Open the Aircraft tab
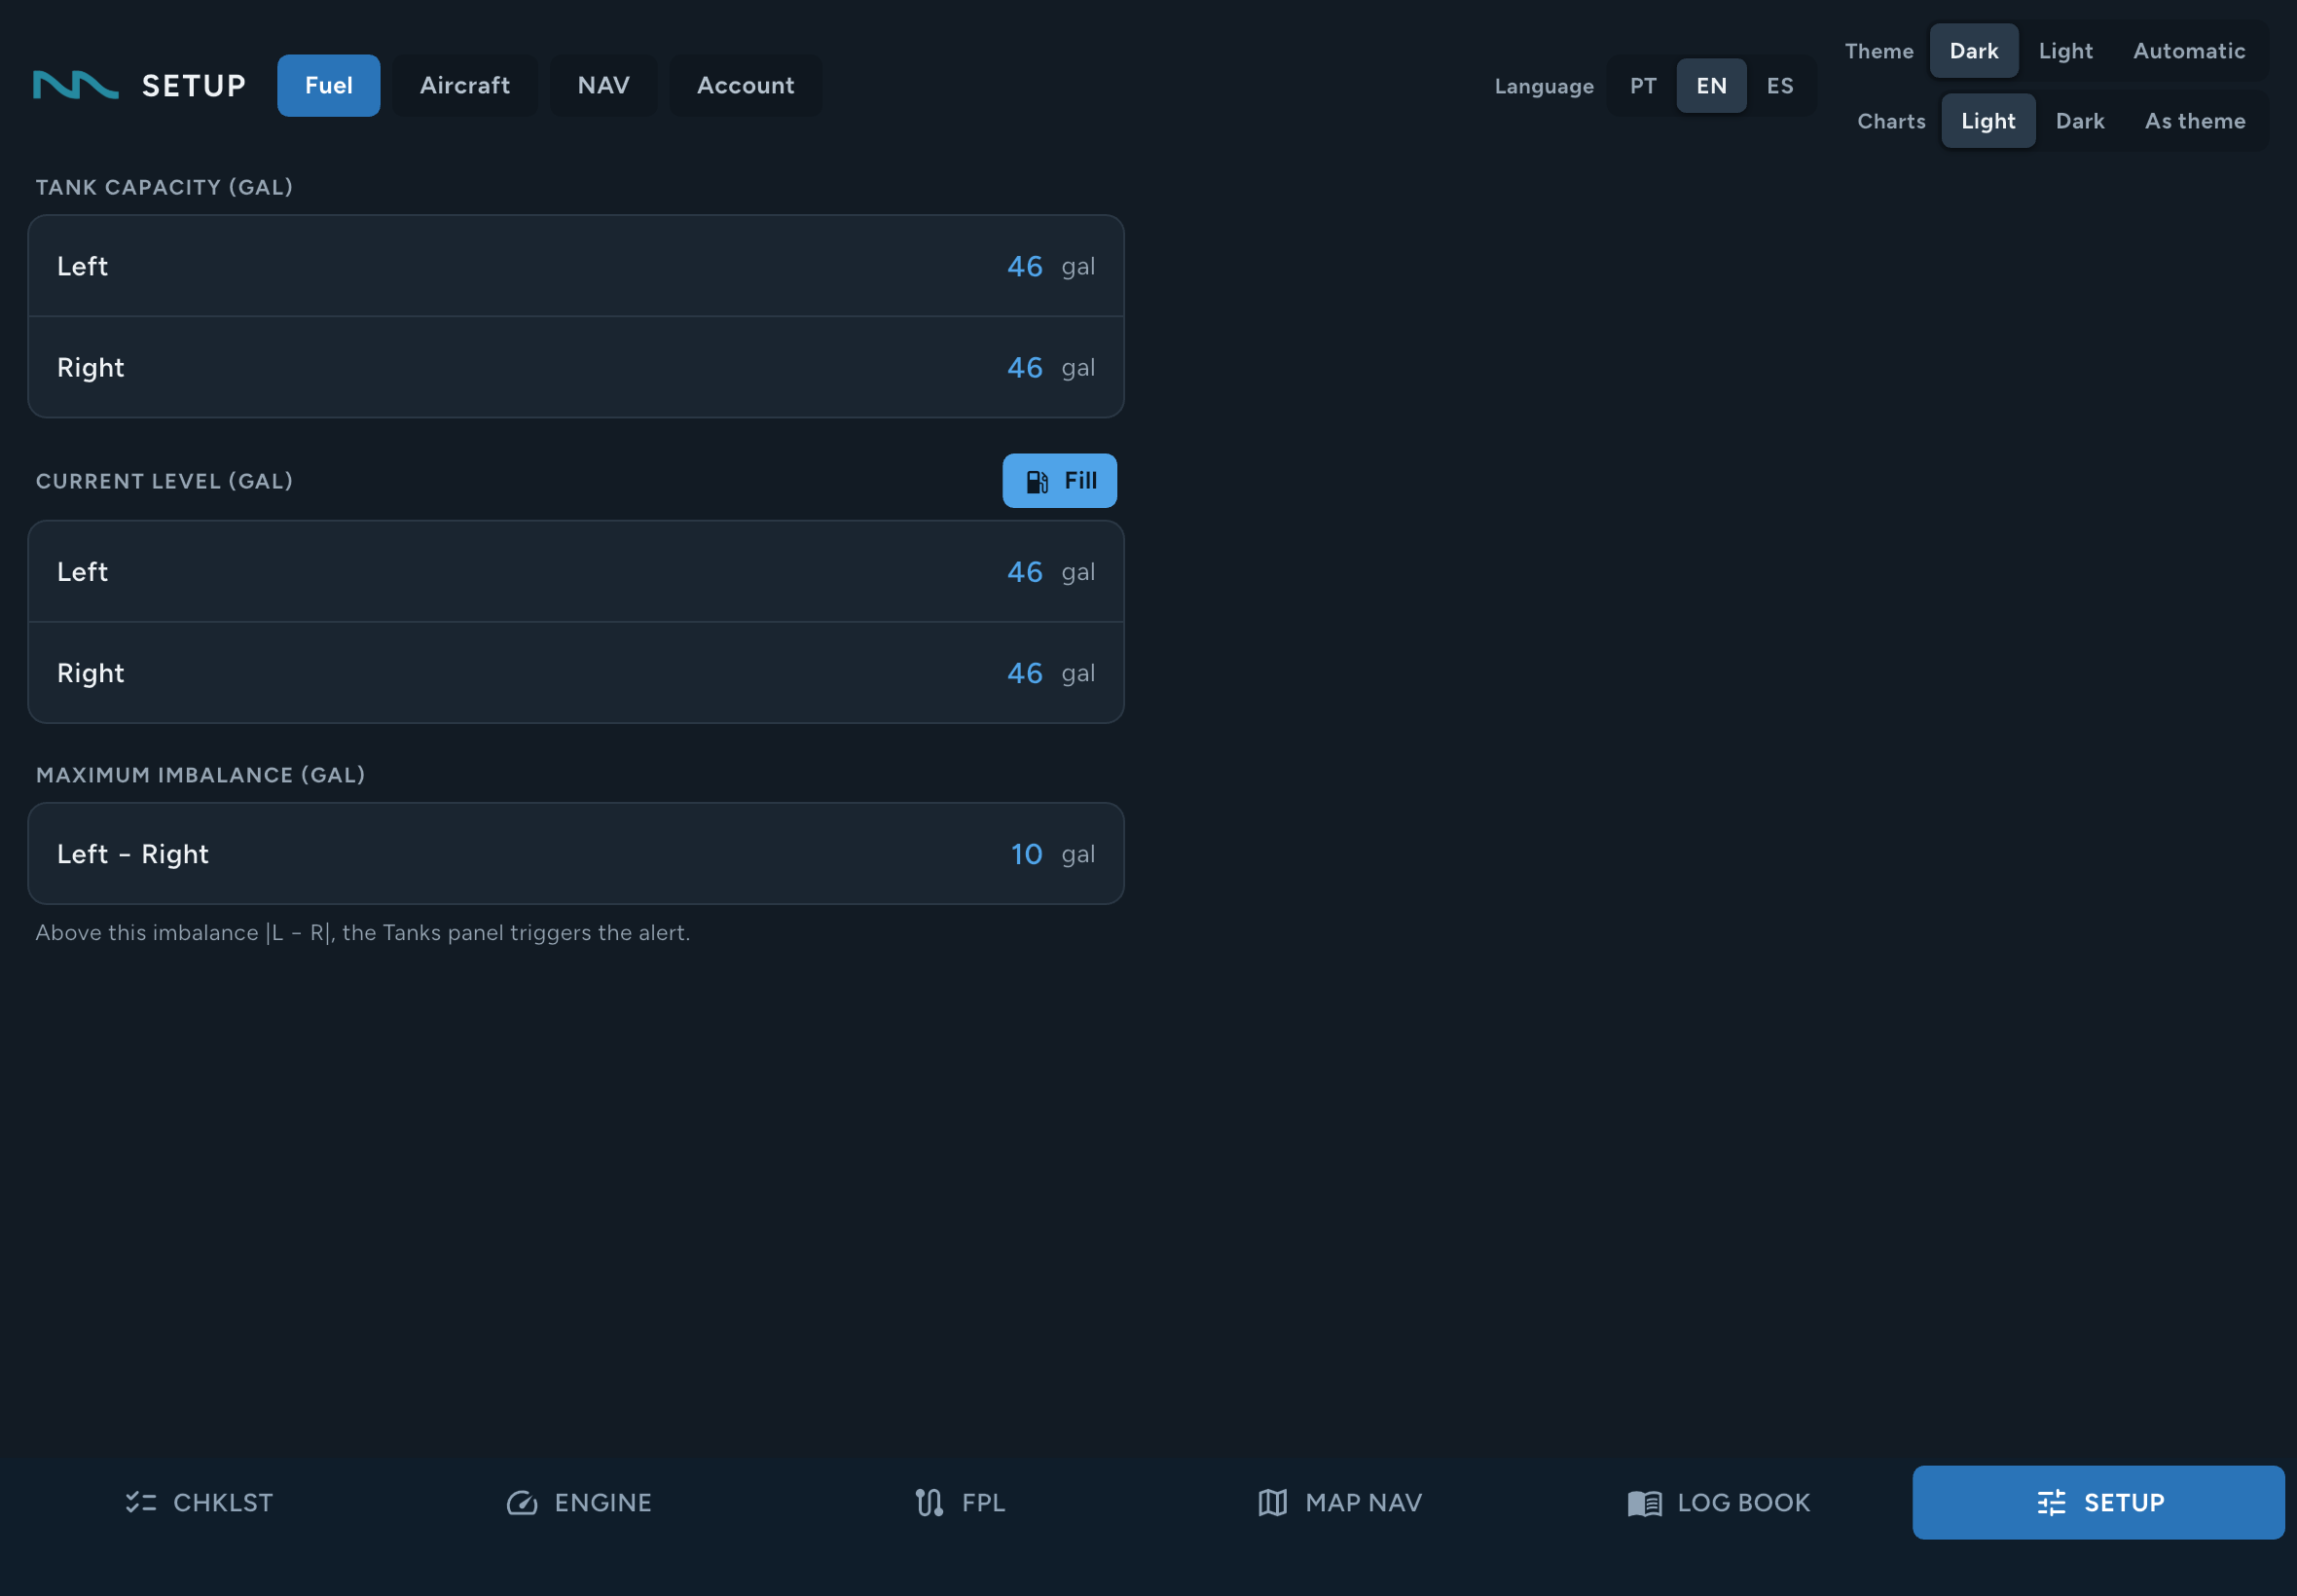 coord(464,85)
